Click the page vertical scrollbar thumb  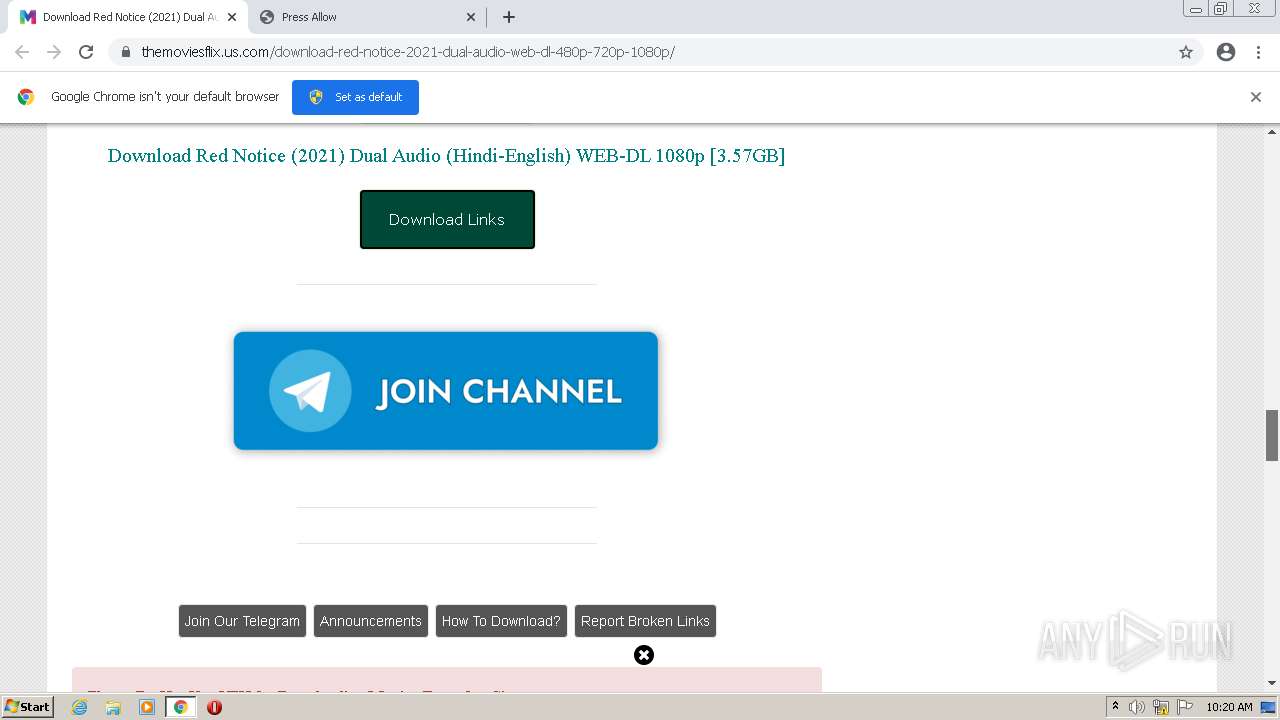click(1272, 435)
